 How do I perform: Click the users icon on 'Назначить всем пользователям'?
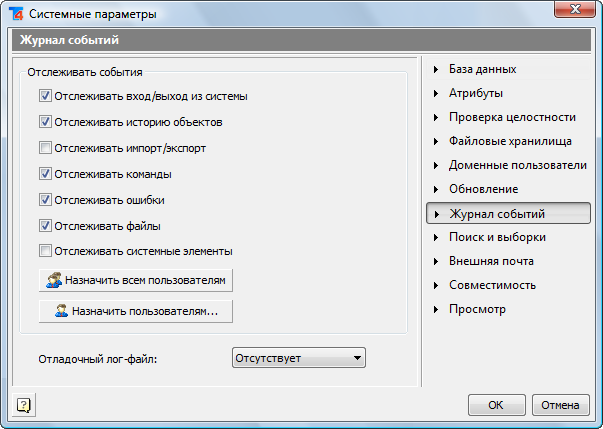(54, 280)
